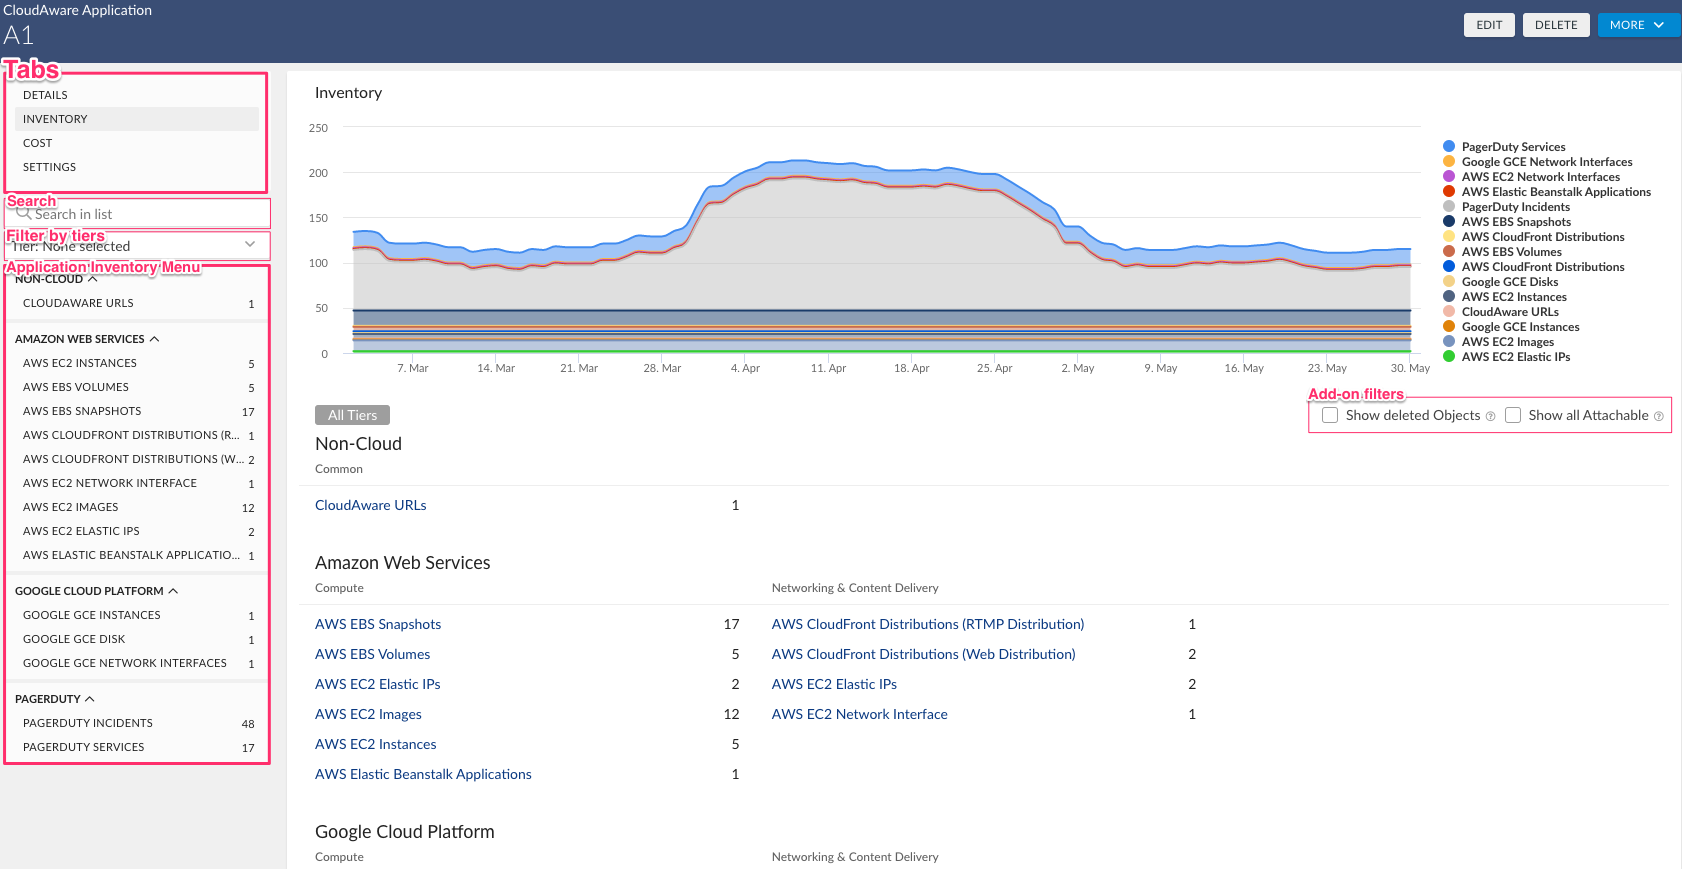Viewport: 1682px width, 869px height.
Task: Toggle AWS EC2 Elastic IPs legend marker
Action: (1449, 356)
